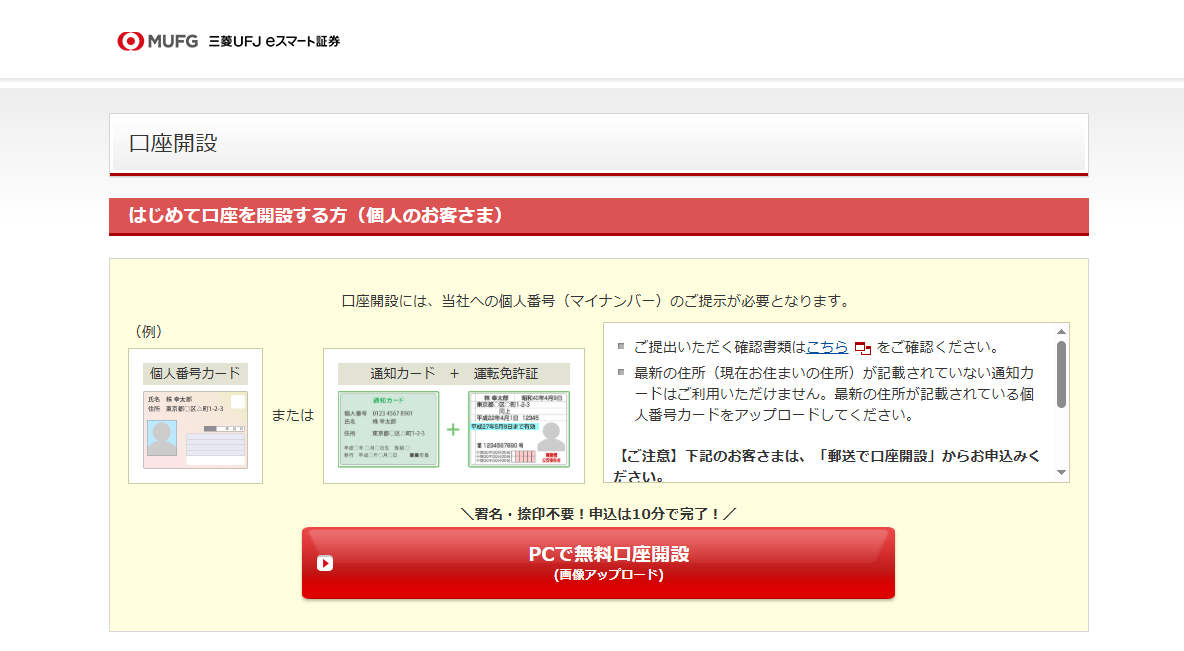Click the 署名・捺印不要 tagline above button
Image resolution: width=1184 pixels, height=651 pixels.
(598, 514)
